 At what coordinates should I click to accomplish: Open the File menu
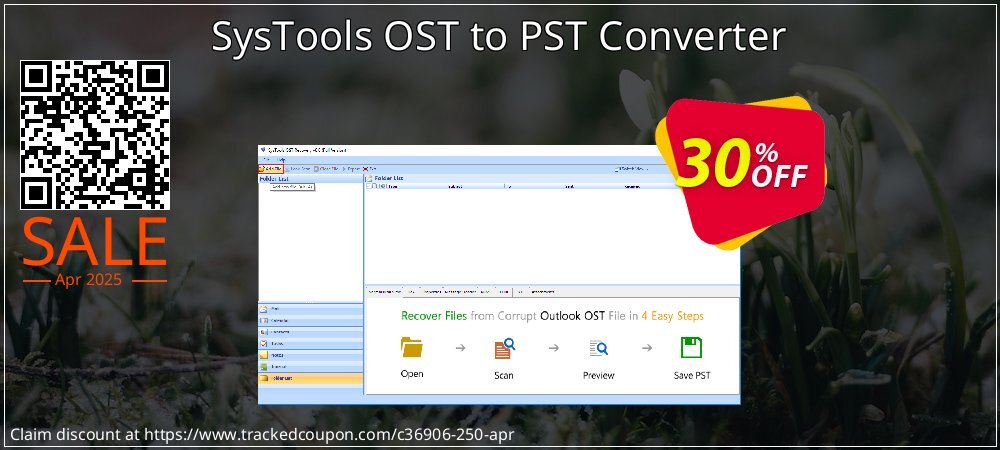pyautogui.click(x=267, y=159)
